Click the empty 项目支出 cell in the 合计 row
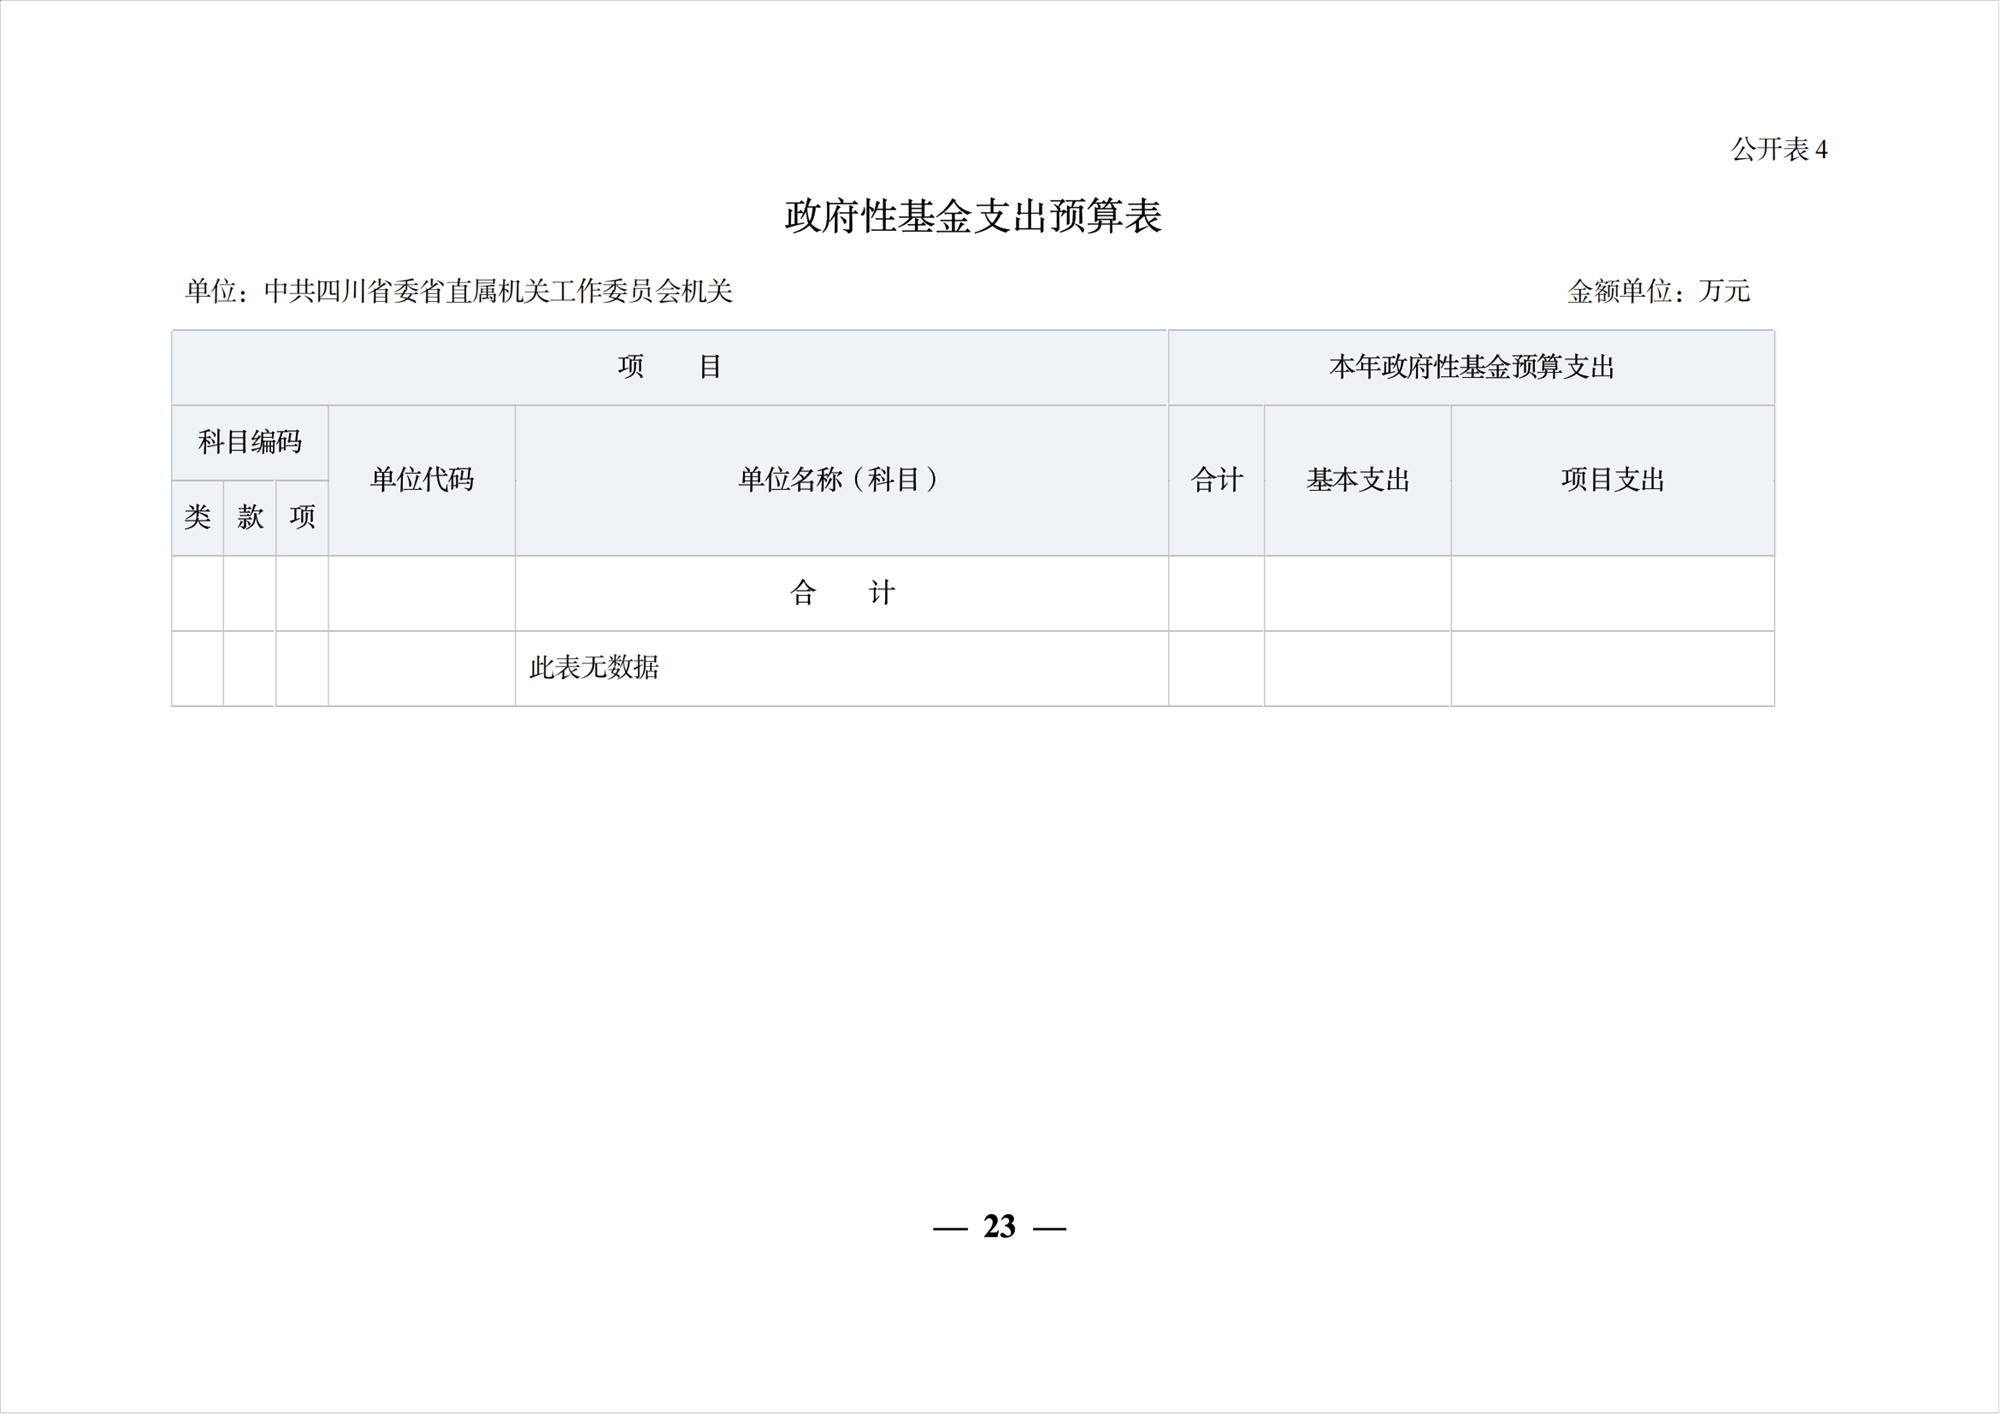The width and height of the screenshot is (2000, 1414). 1612,593
